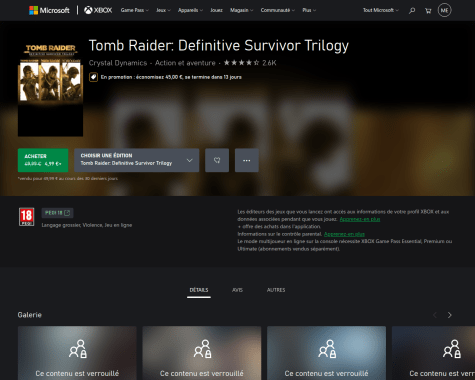
Task: Click the Tomb Raider: Definitive Survivor Trilogy title
Action: point(219,46)
